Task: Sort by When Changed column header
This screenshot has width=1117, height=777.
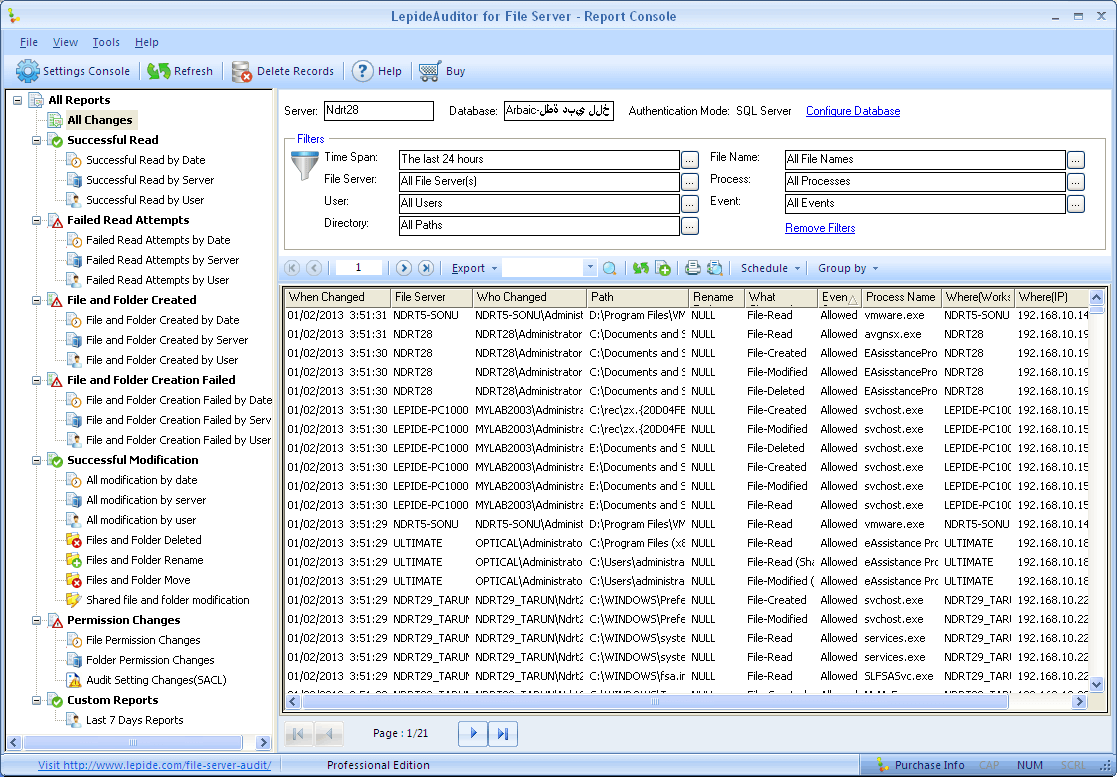Action: tap(338, 297)
